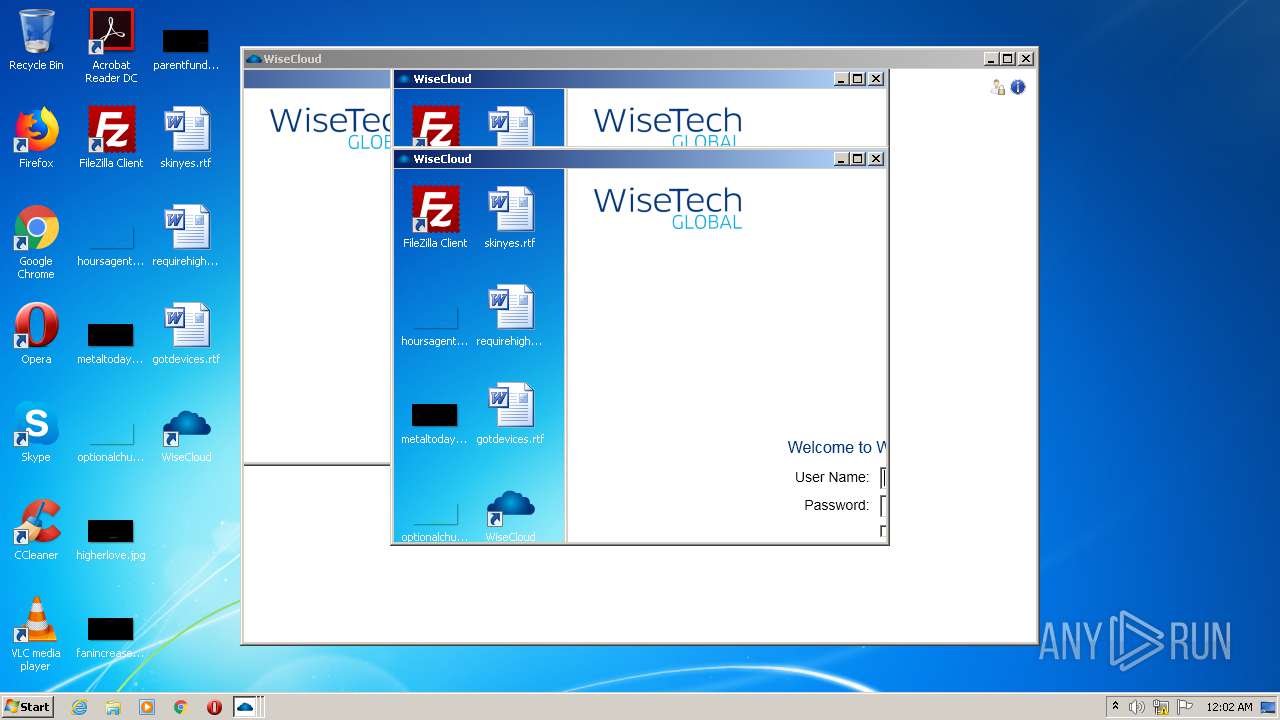
Task: Select hoursagent inside the front WiseCloud window
Action: click(435, 327)
